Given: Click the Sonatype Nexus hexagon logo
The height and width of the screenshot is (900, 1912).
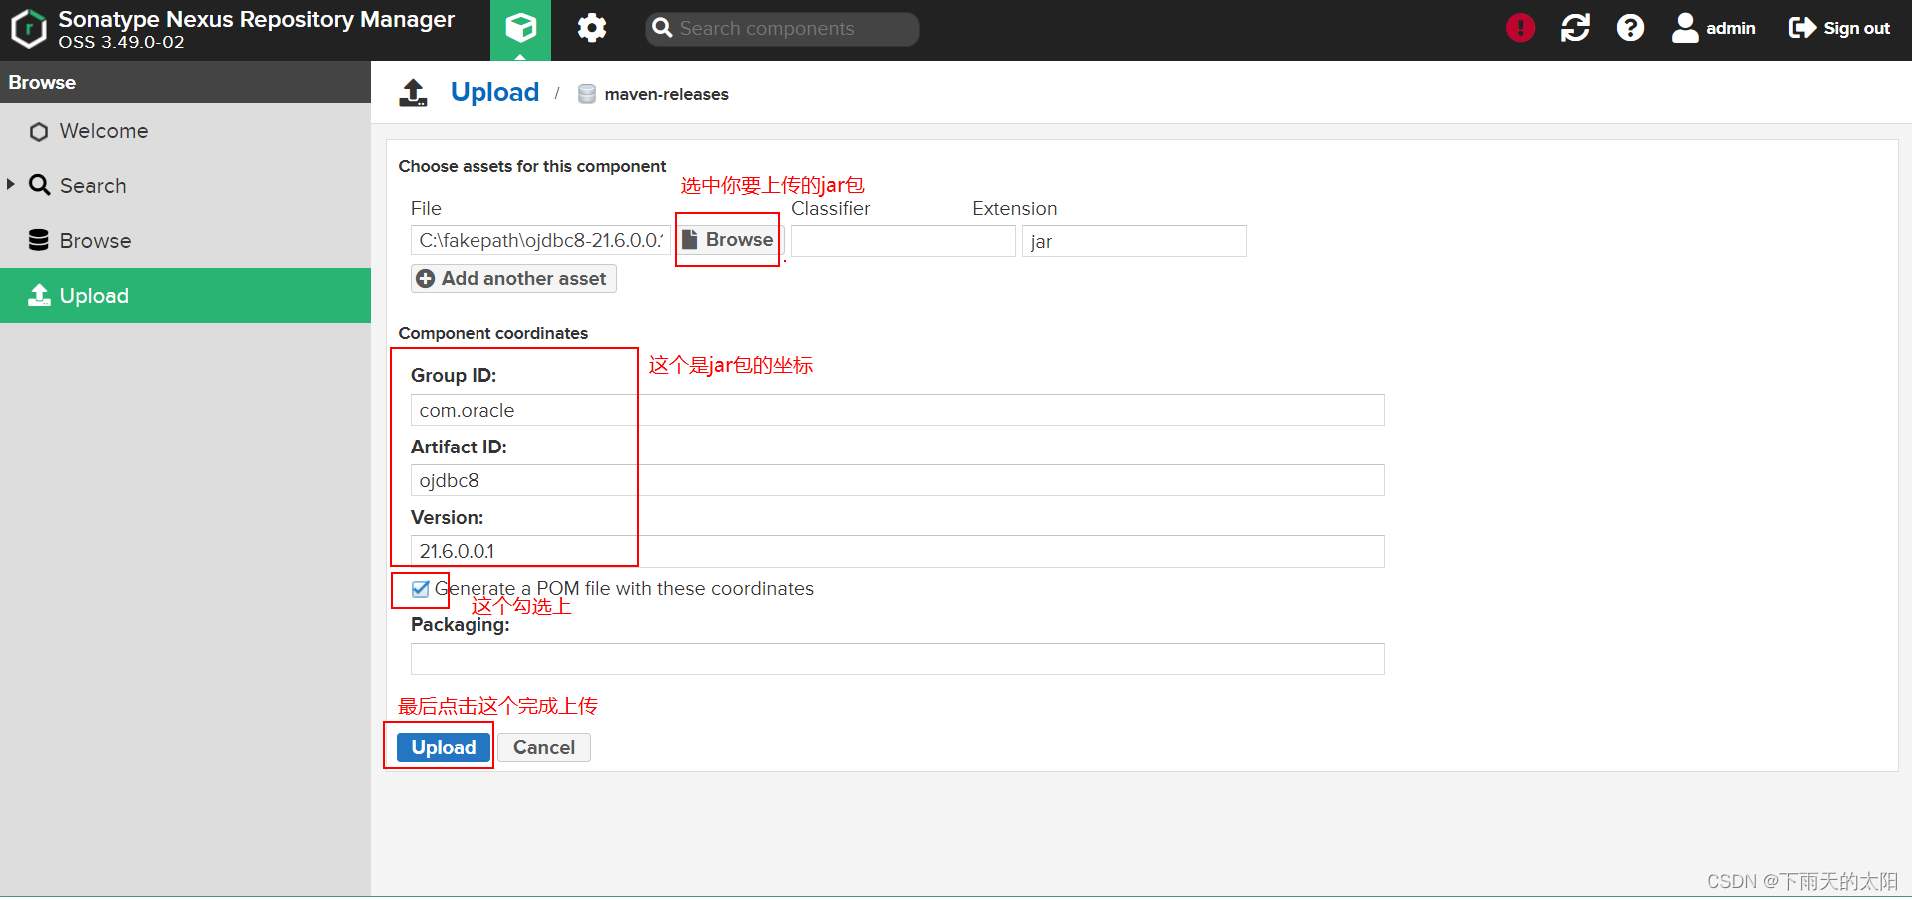Looking at the screenshot, I should (29, 29).
